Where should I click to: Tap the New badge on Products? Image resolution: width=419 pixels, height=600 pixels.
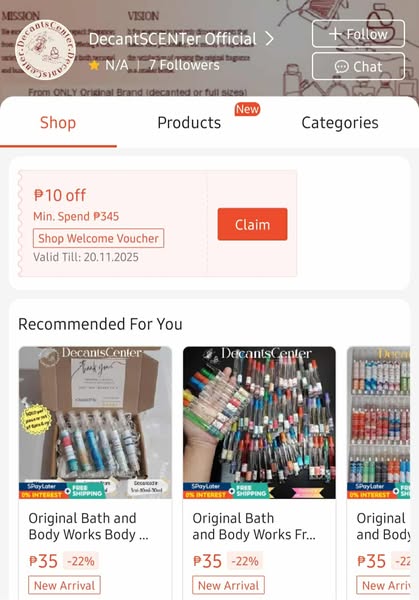(x=247, y=109)
